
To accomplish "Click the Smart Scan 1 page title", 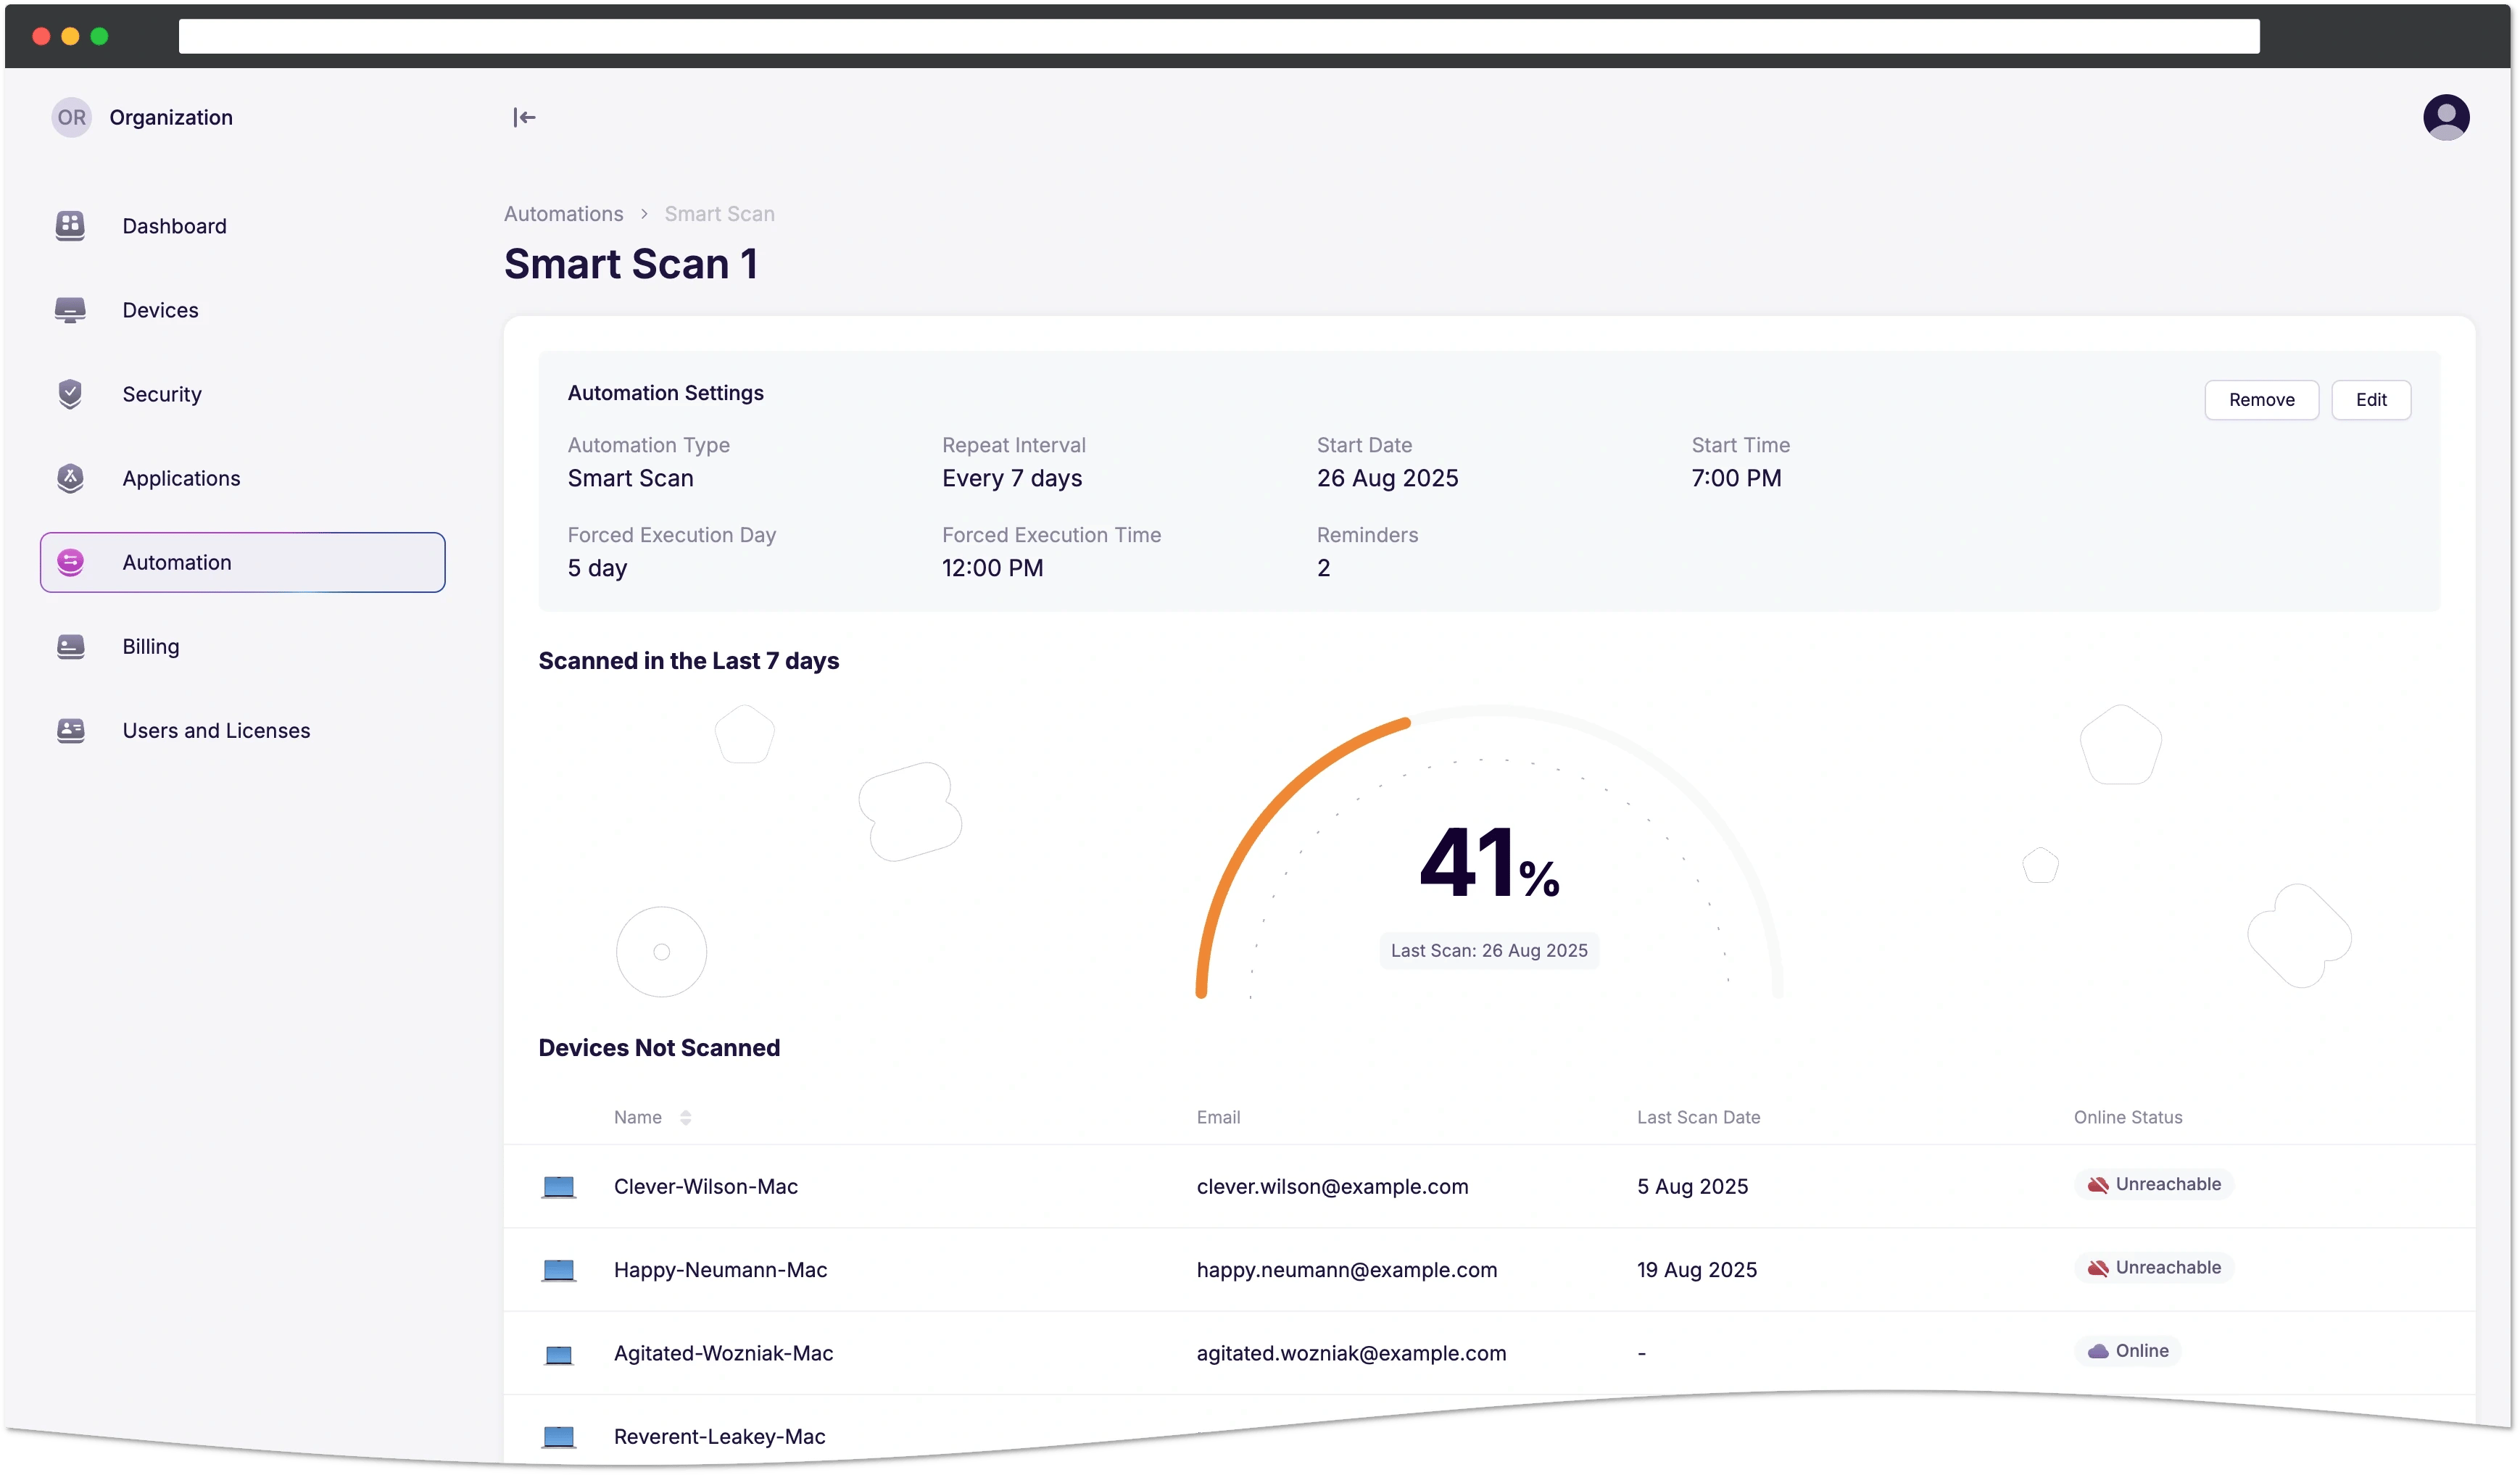I will (x=630, y=265).
